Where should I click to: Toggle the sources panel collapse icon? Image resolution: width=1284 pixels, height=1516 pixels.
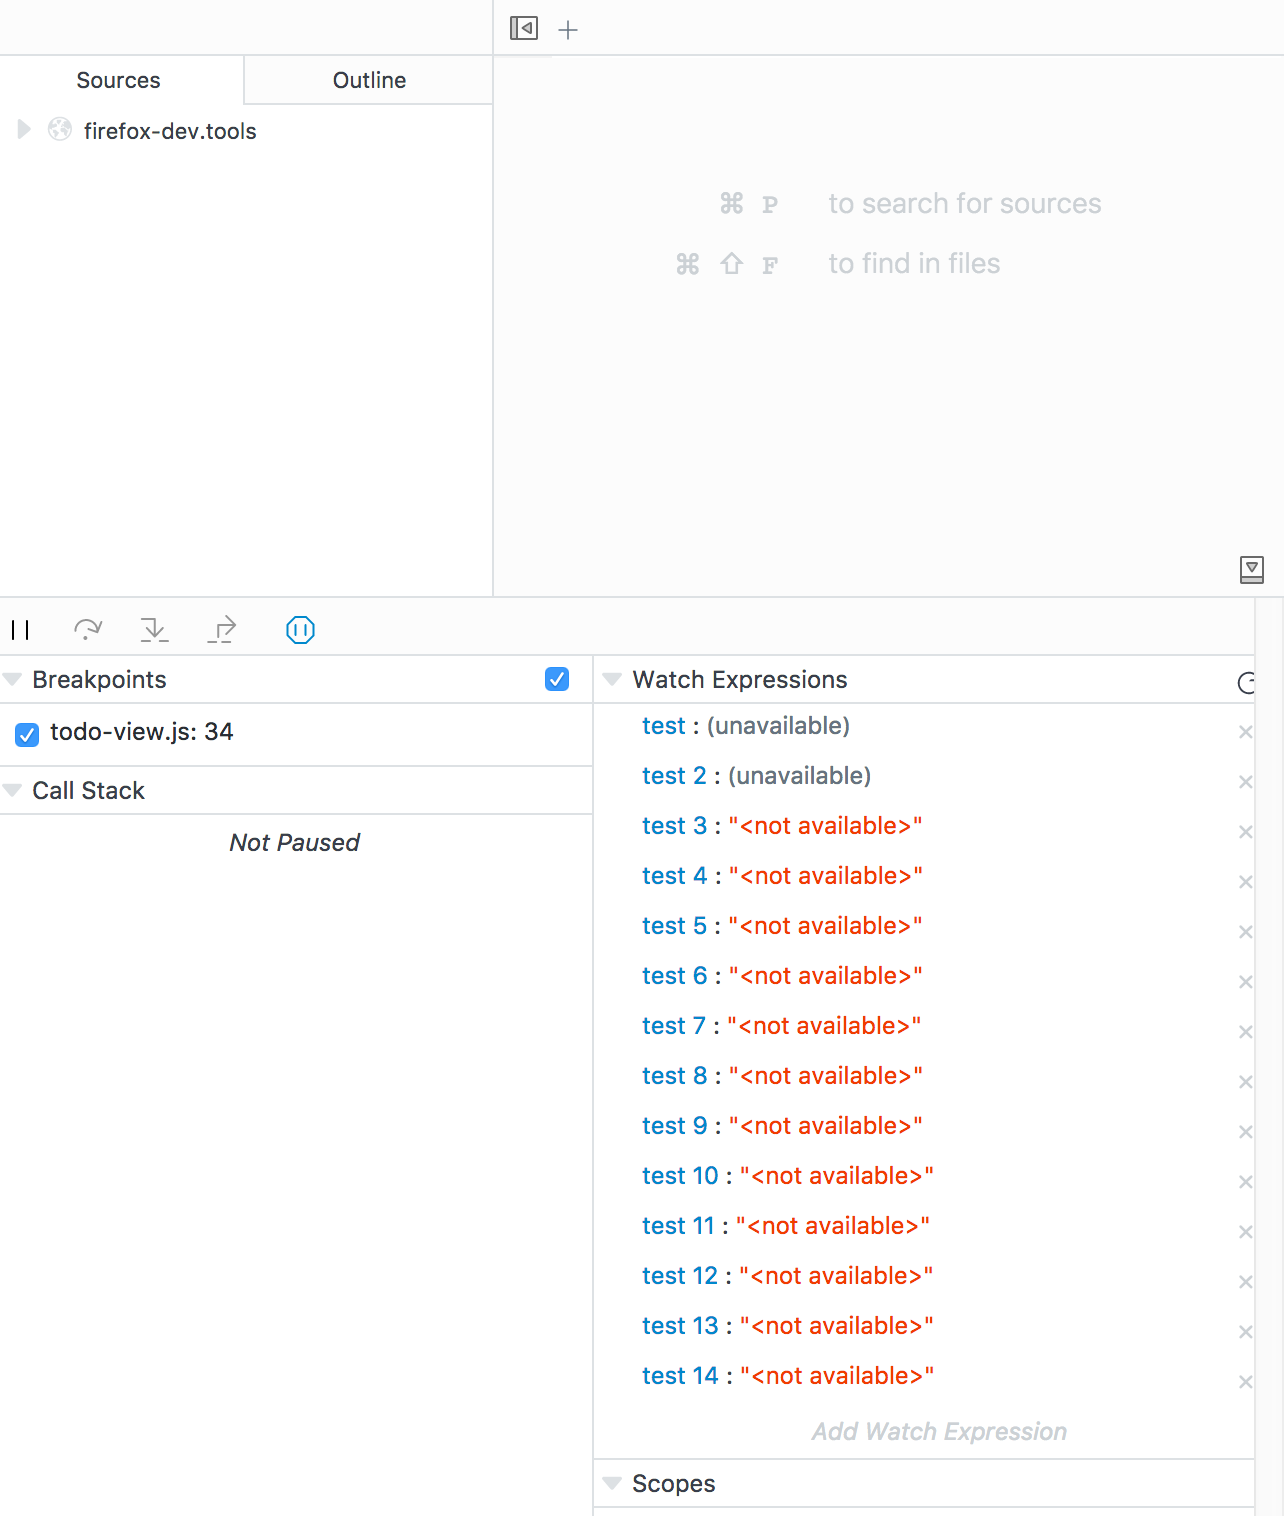pos(523,28)
